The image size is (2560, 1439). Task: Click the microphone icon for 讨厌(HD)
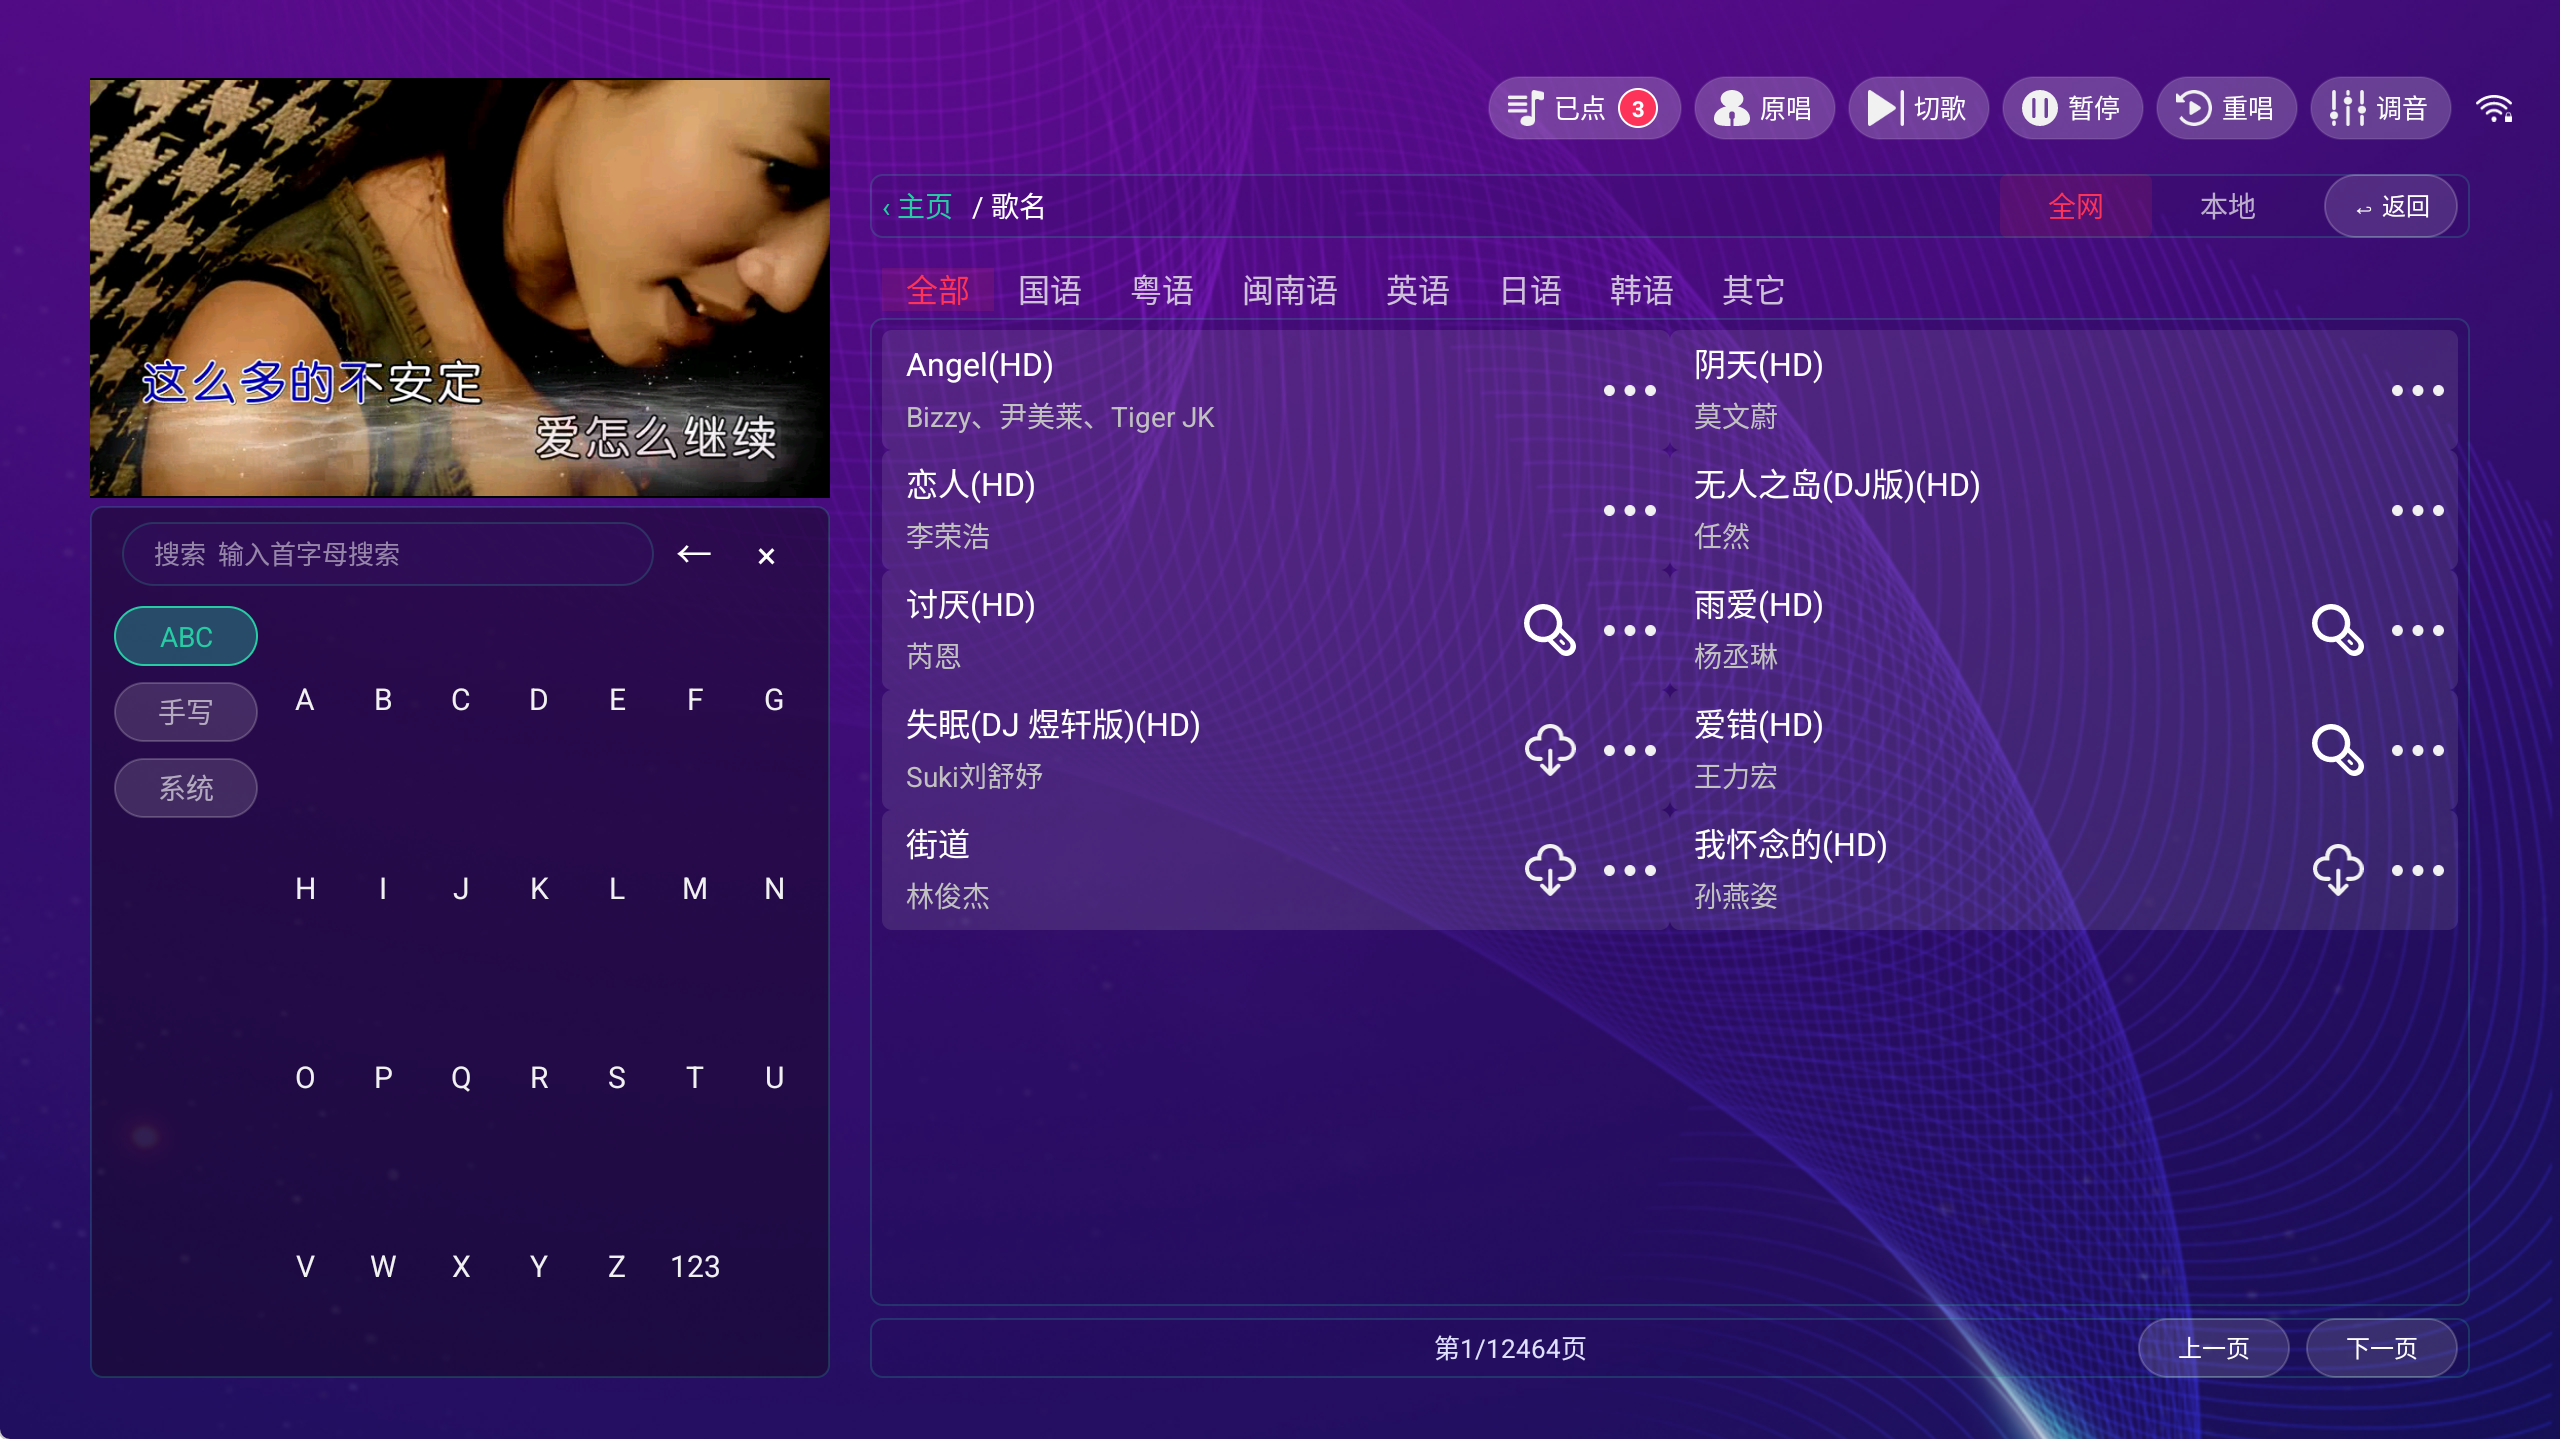tap(1550, 630)
